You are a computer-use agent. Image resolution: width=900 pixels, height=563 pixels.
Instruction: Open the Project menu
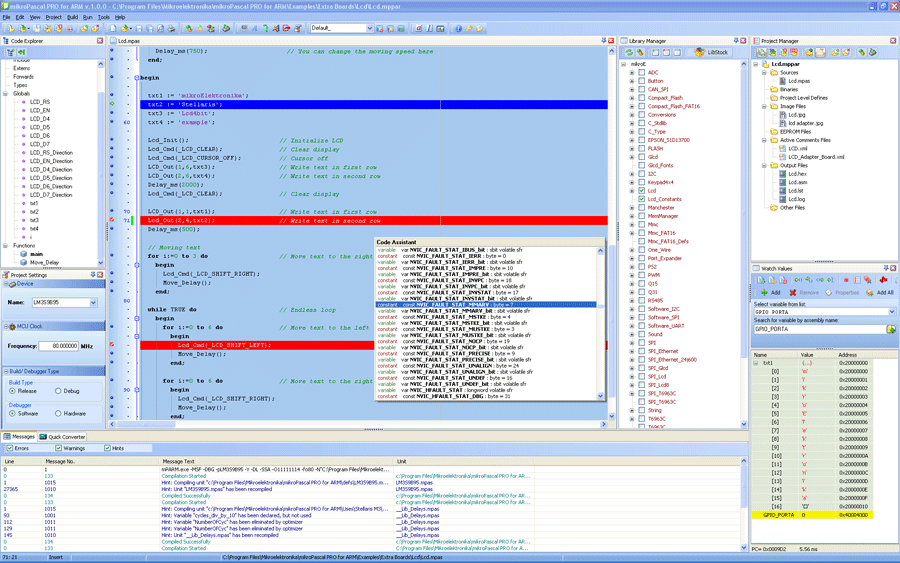[53, 17]
